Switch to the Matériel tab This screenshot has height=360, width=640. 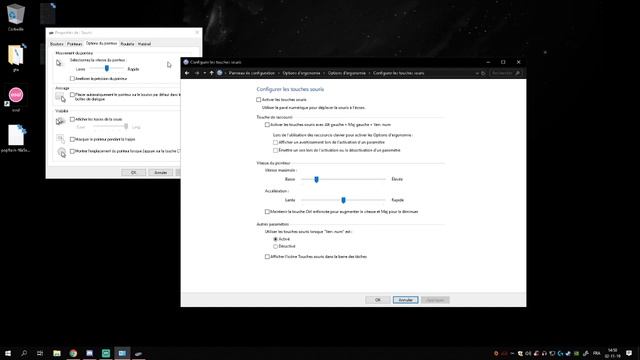(144, 44)
